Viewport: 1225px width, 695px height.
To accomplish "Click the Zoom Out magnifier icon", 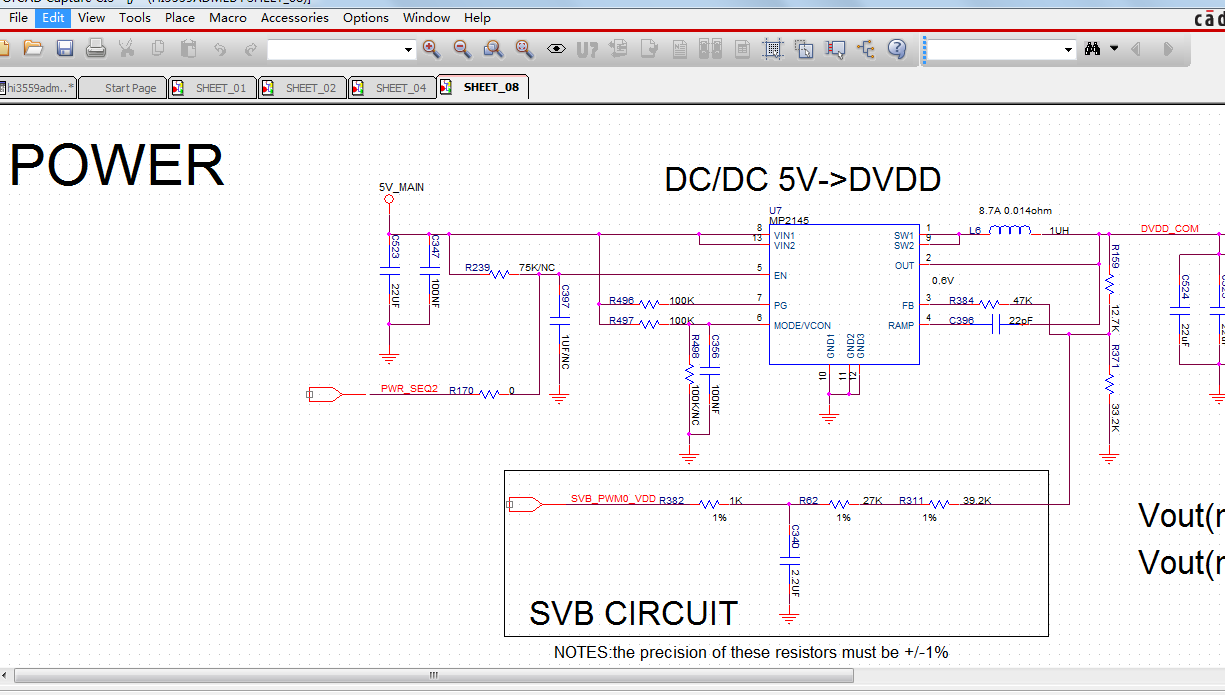I will [462, 48].
